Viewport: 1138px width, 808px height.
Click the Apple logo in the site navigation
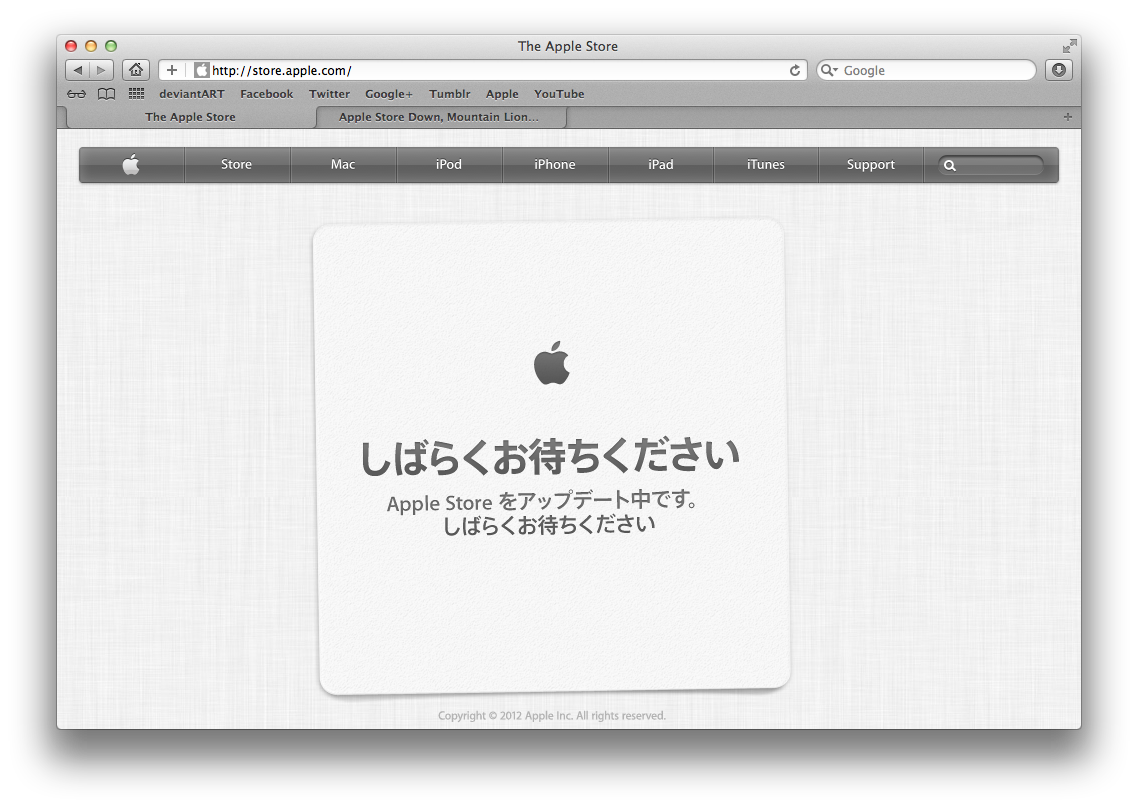[x=131, y=165]
